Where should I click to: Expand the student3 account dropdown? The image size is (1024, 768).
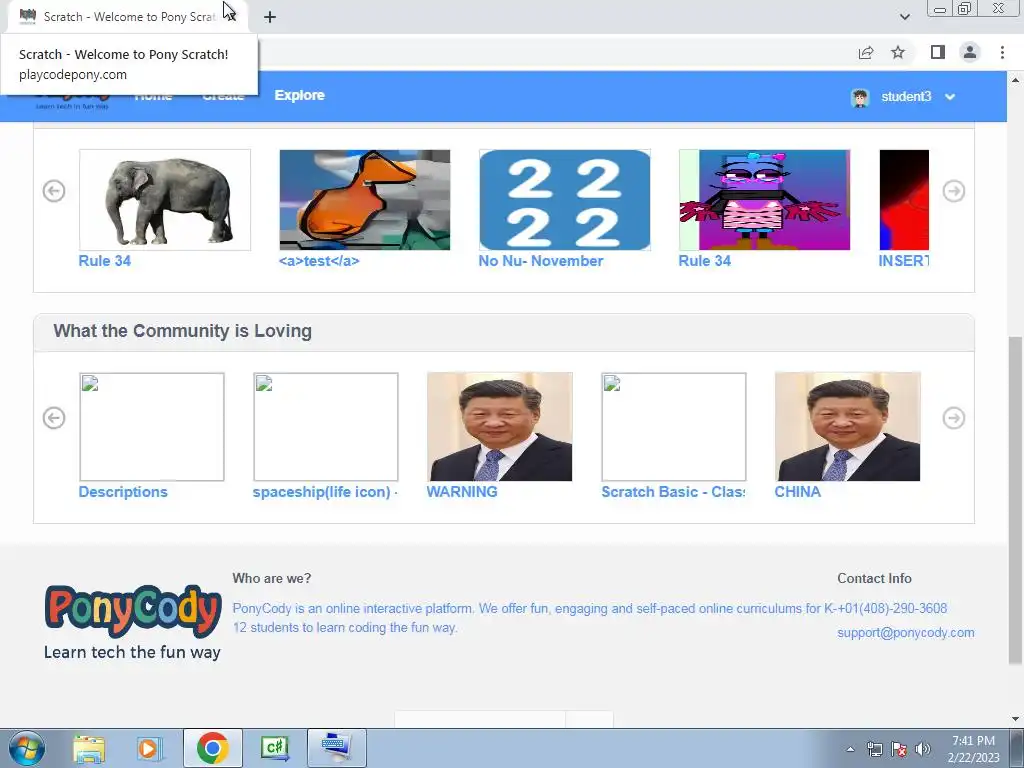(950, 97)
